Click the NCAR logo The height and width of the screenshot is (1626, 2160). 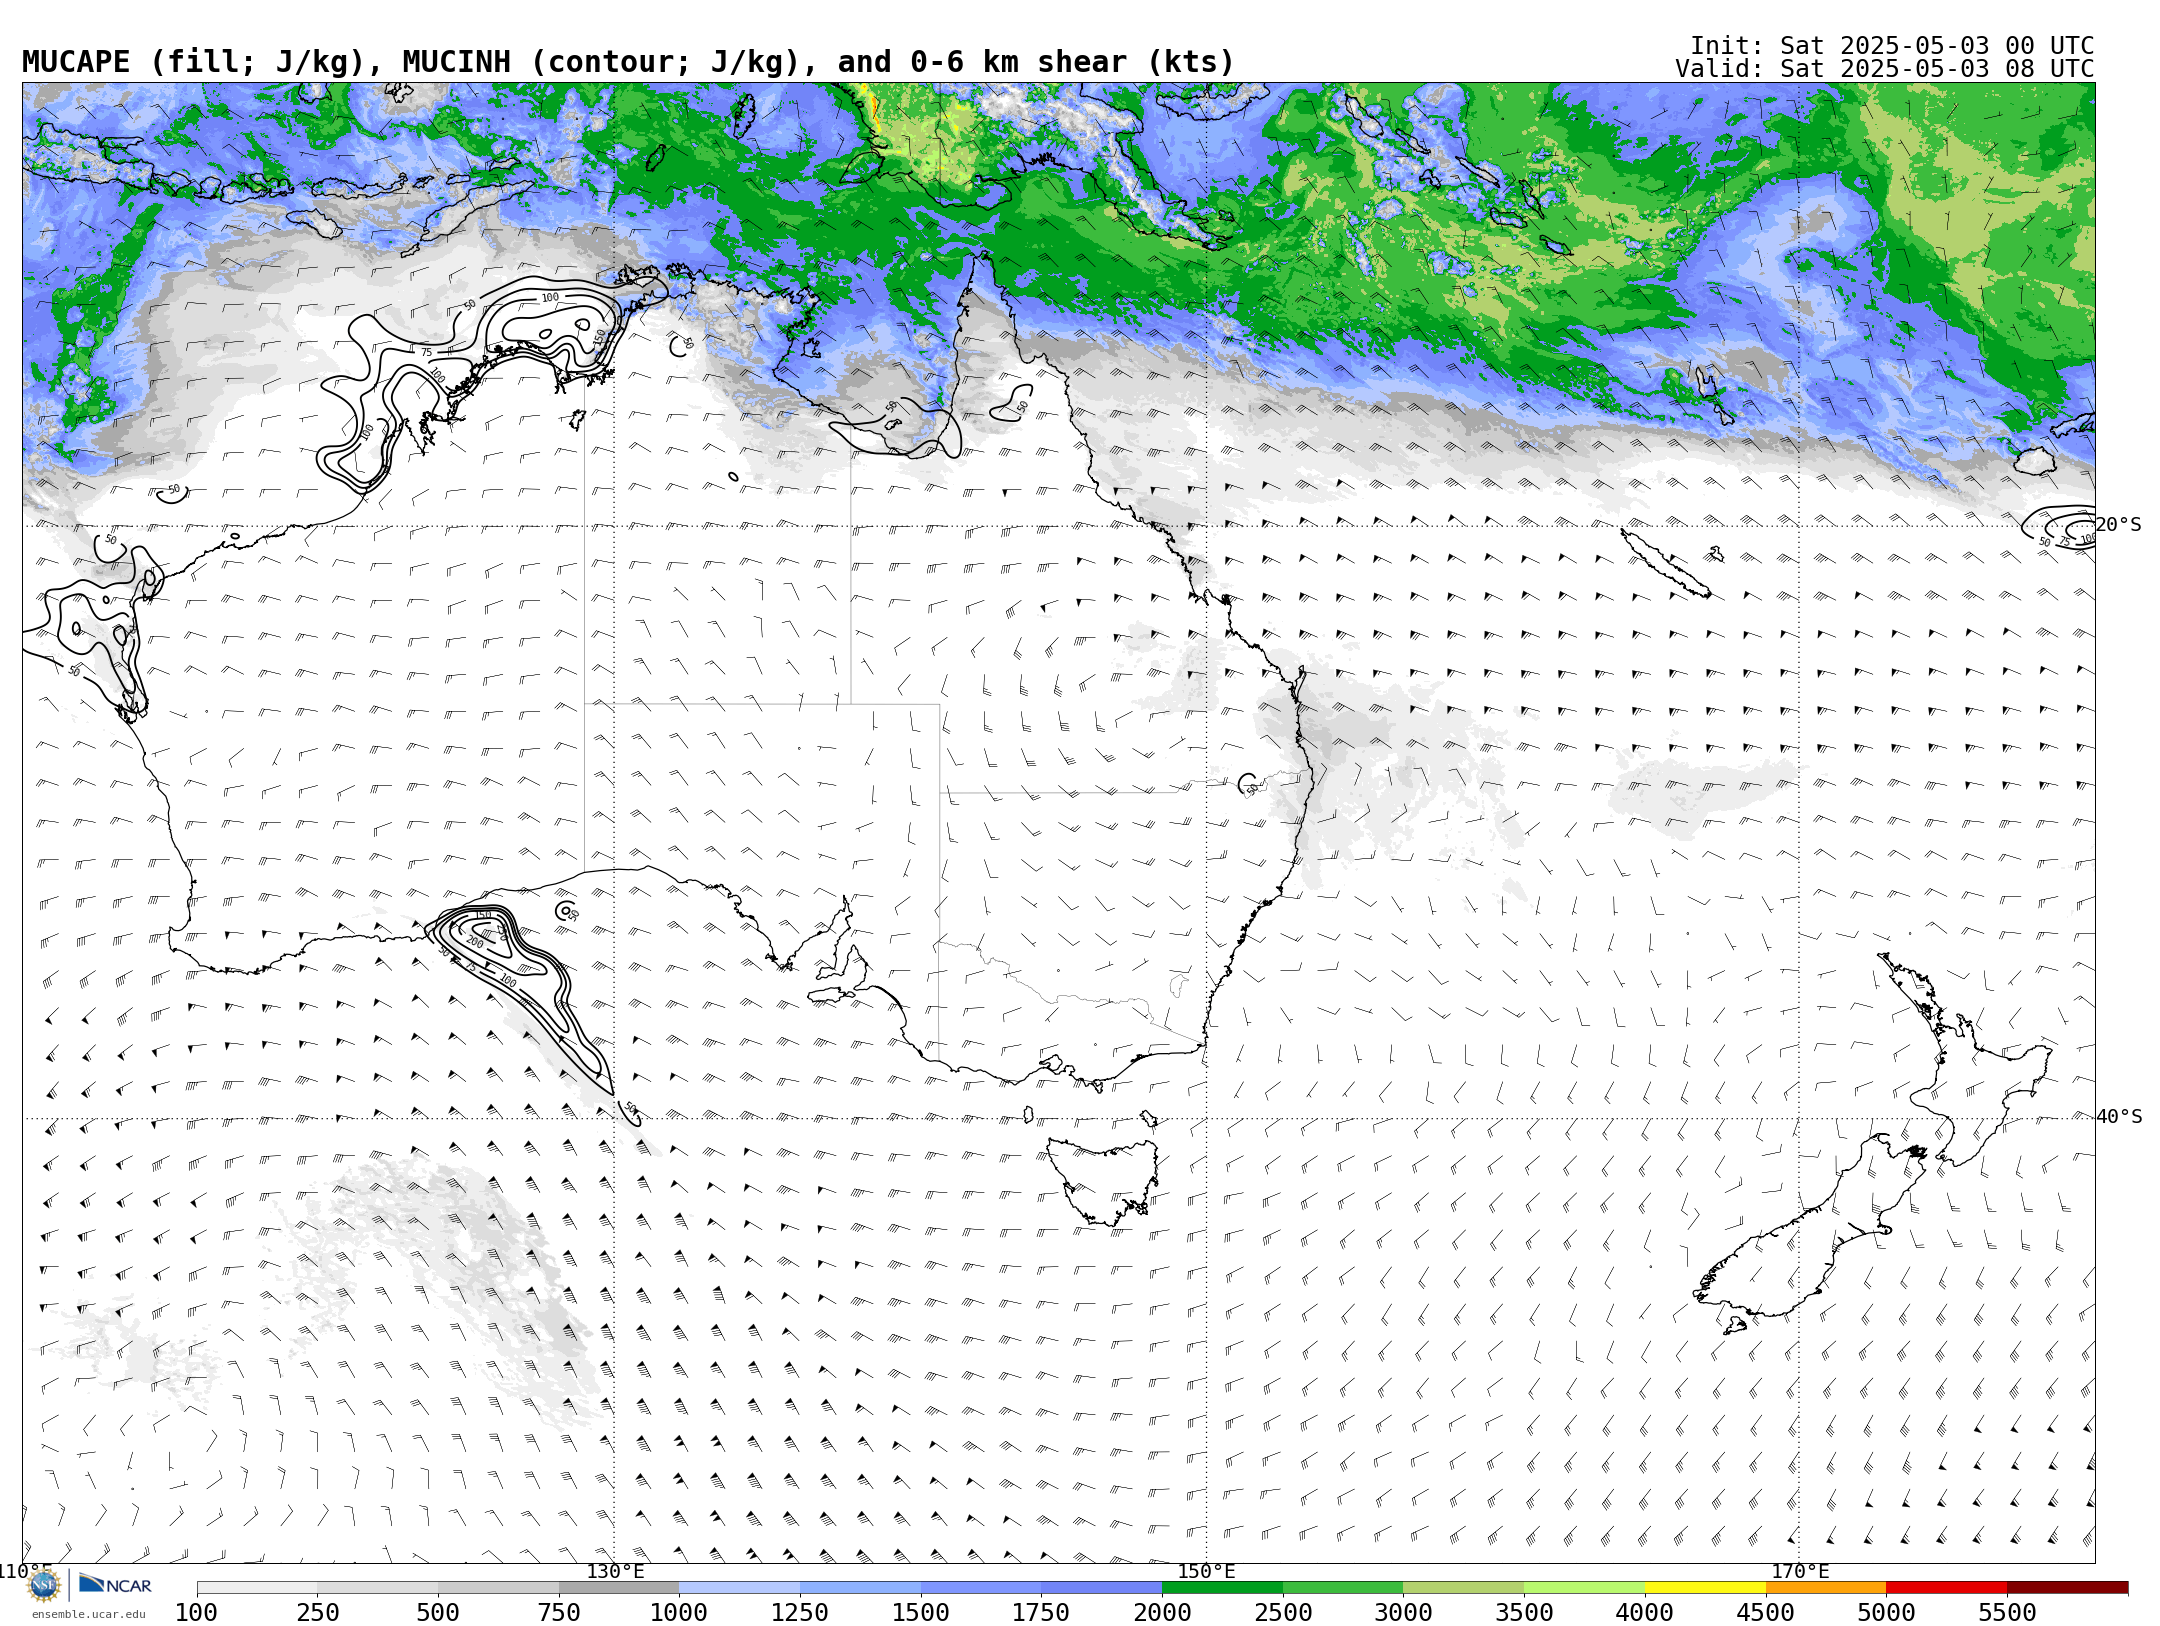click(115, 1585)
